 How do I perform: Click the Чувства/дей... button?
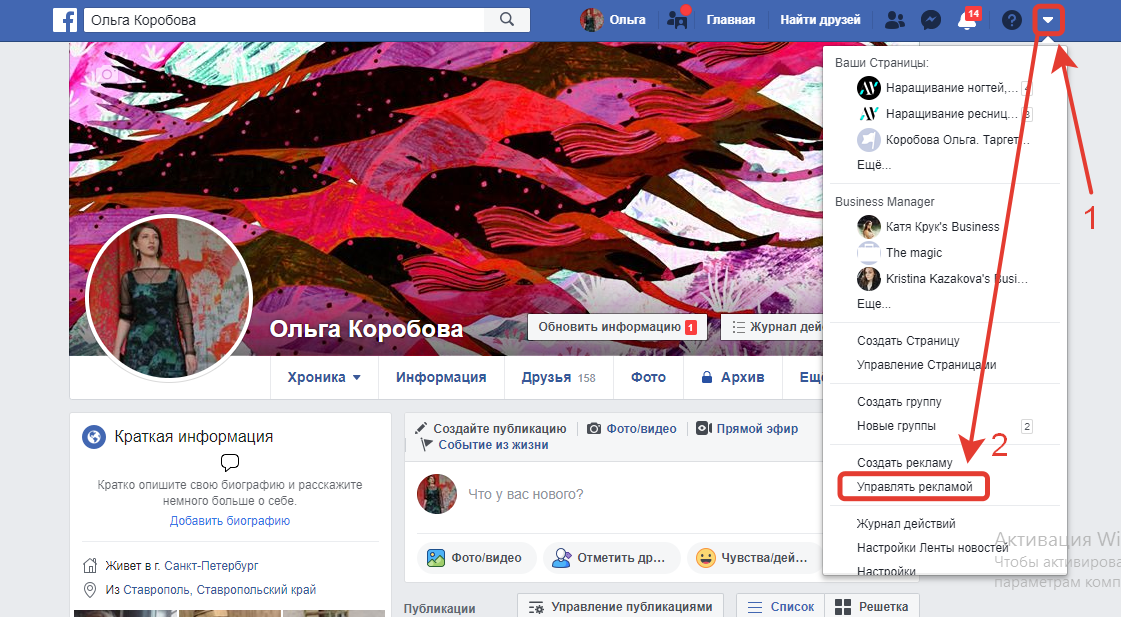tap(753, 558)
